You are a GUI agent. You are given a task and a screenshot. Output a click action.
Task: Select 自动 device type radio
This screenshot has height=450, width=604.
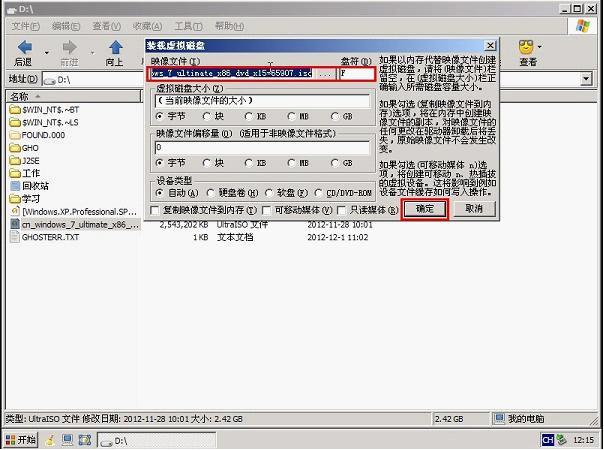[x=159, y=193]
